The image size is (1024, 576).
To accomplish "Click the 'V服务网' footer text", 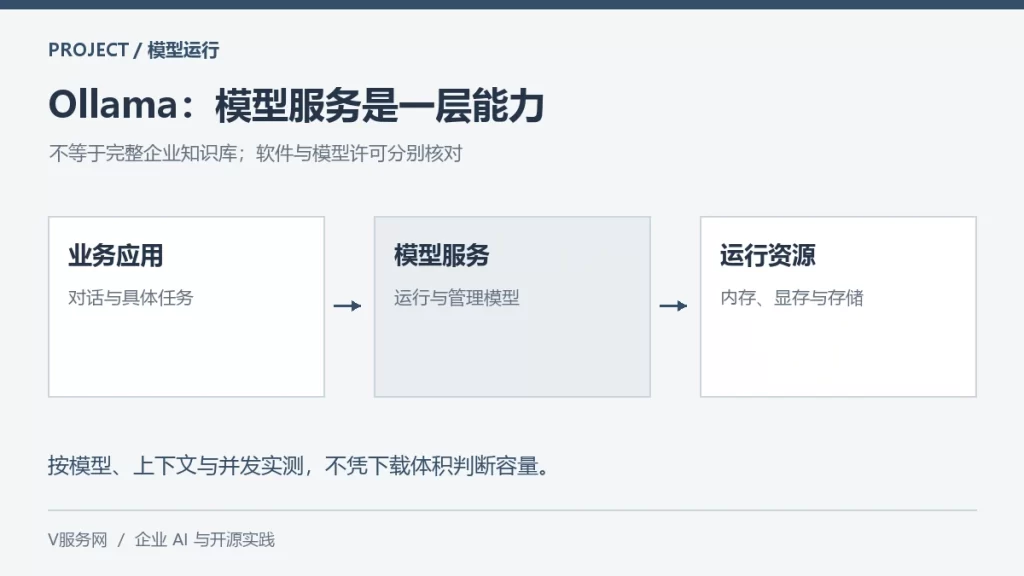I will pyautogui.click(x=78, y=540).
